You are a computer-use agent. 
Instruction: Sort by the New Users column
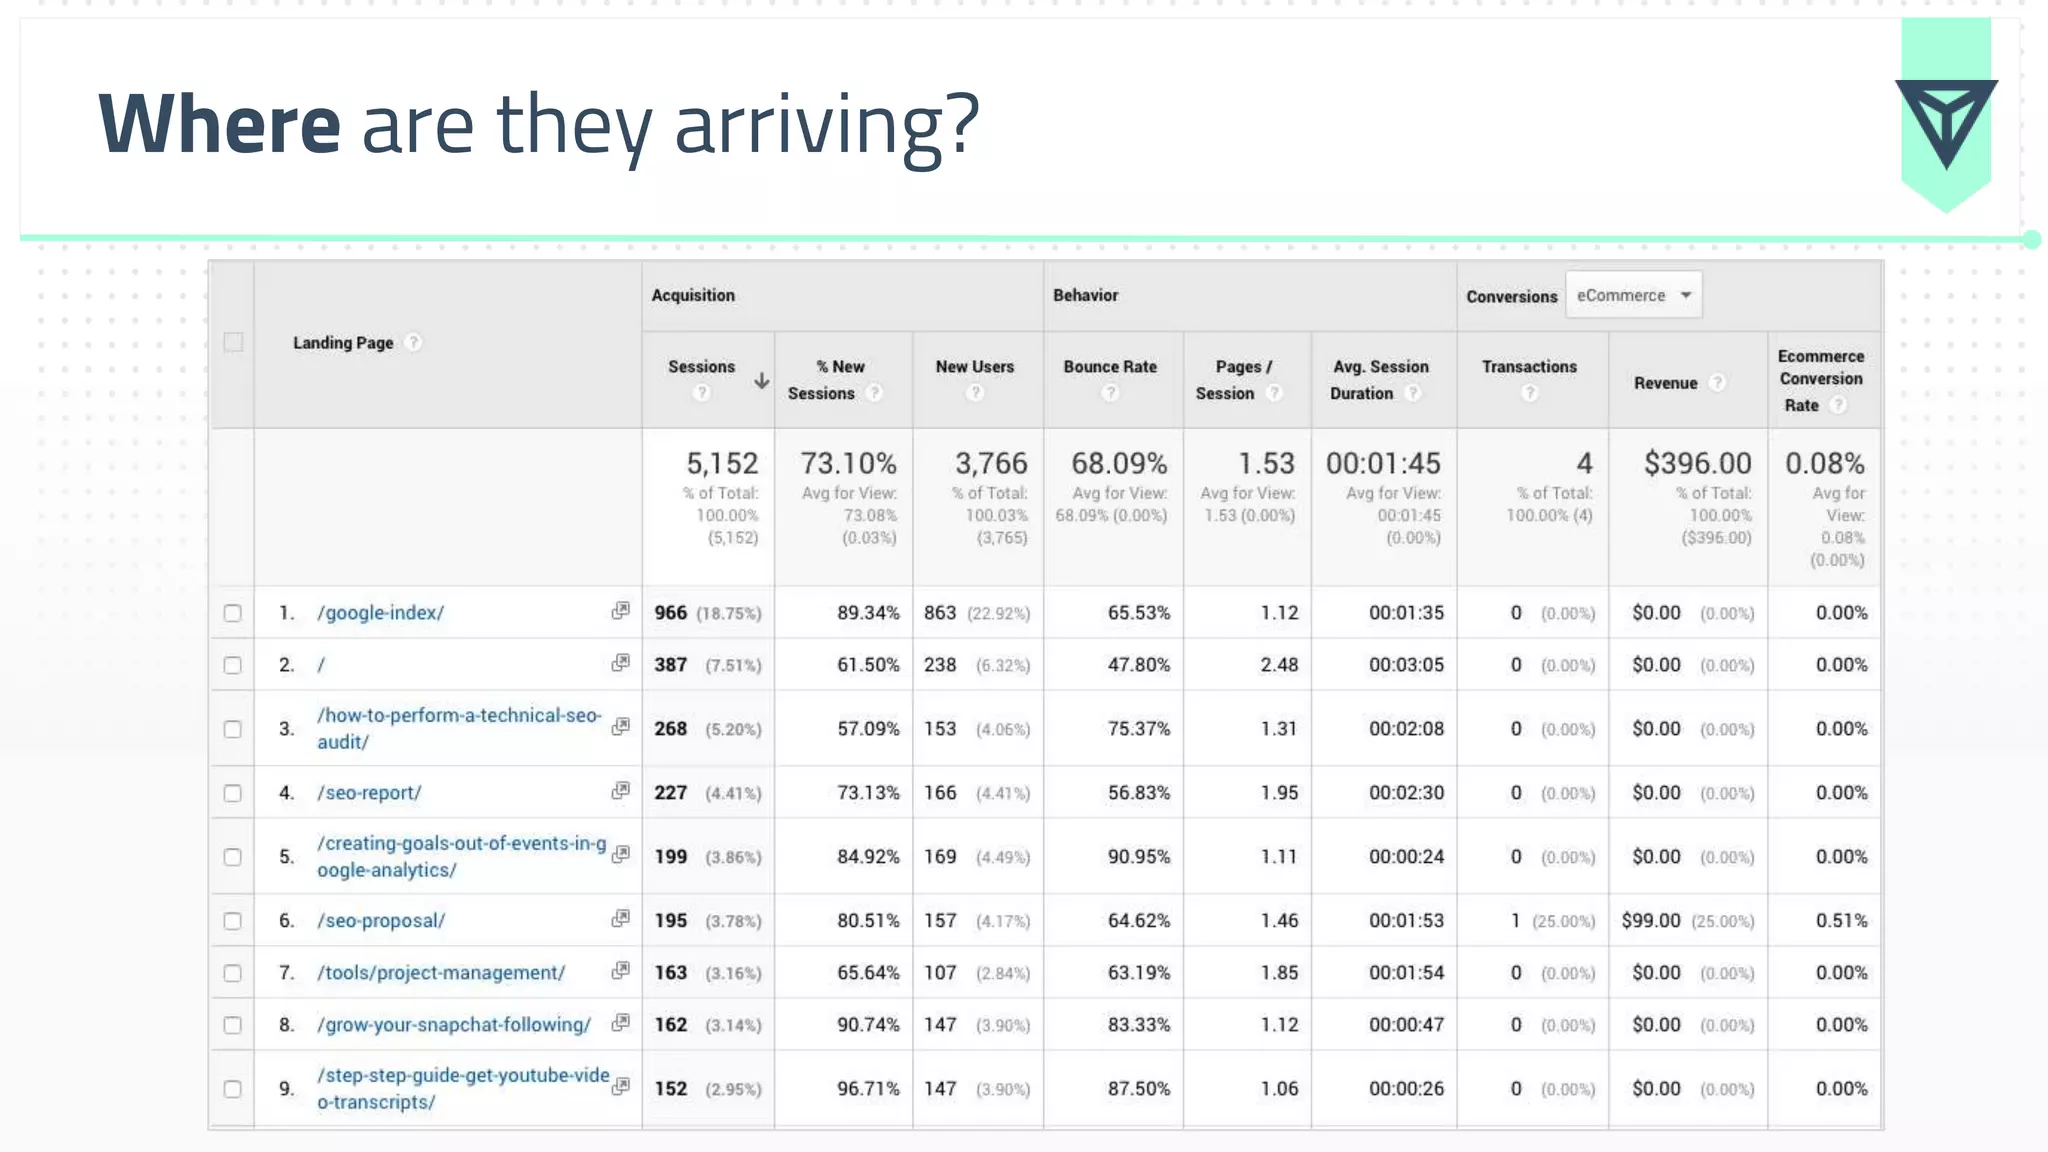974,367
